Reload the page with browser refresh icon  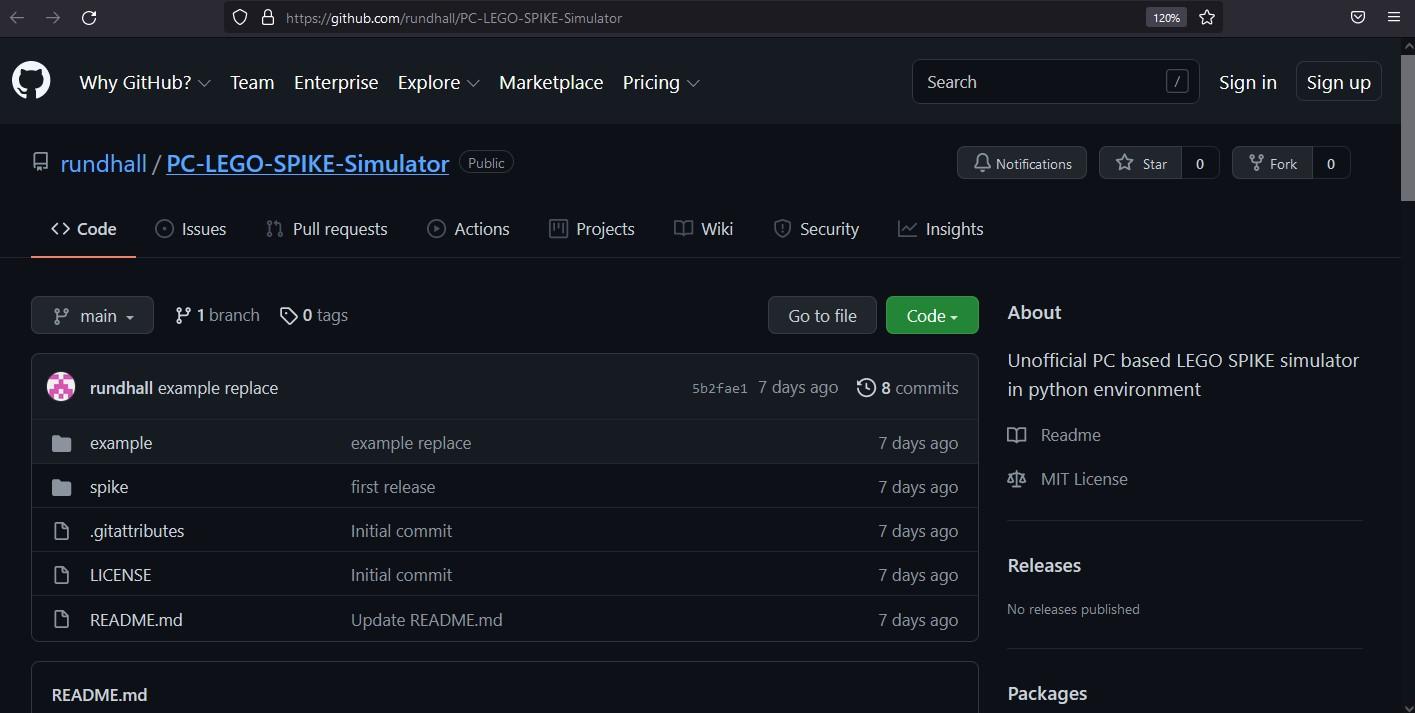[89, 18]
